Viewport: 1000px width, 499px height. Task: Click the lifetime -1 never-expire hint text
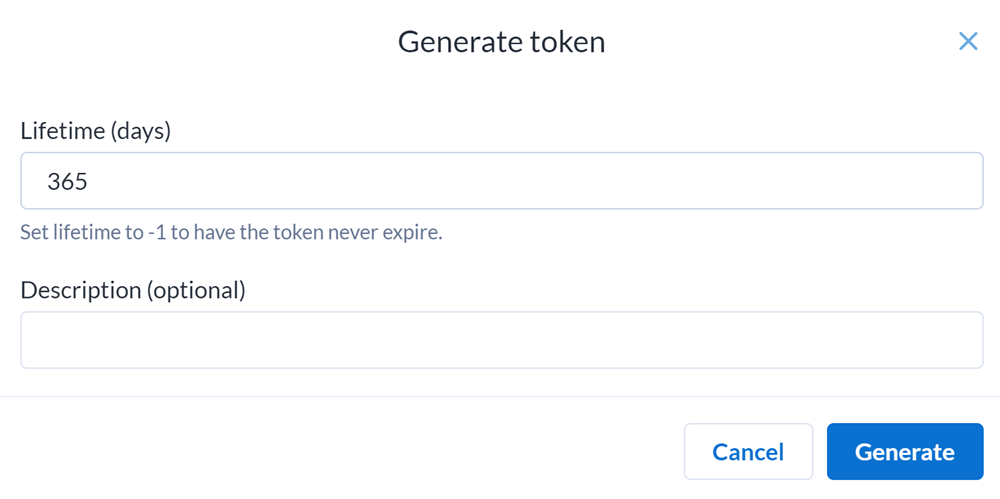click(231, 233)
